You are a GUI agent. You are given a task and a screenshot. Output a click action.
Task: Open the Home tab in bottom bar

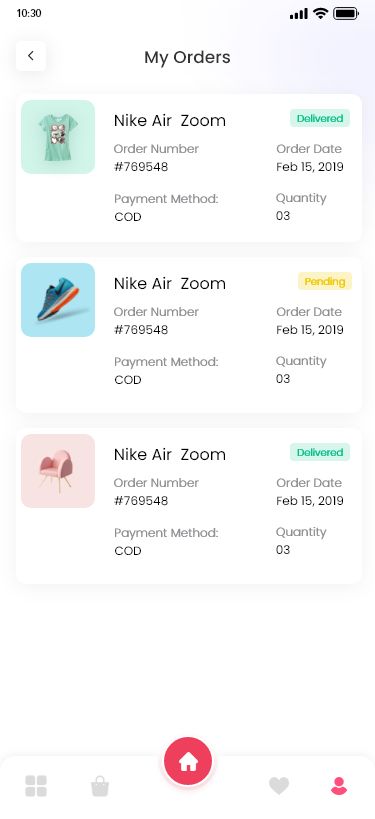188,761
